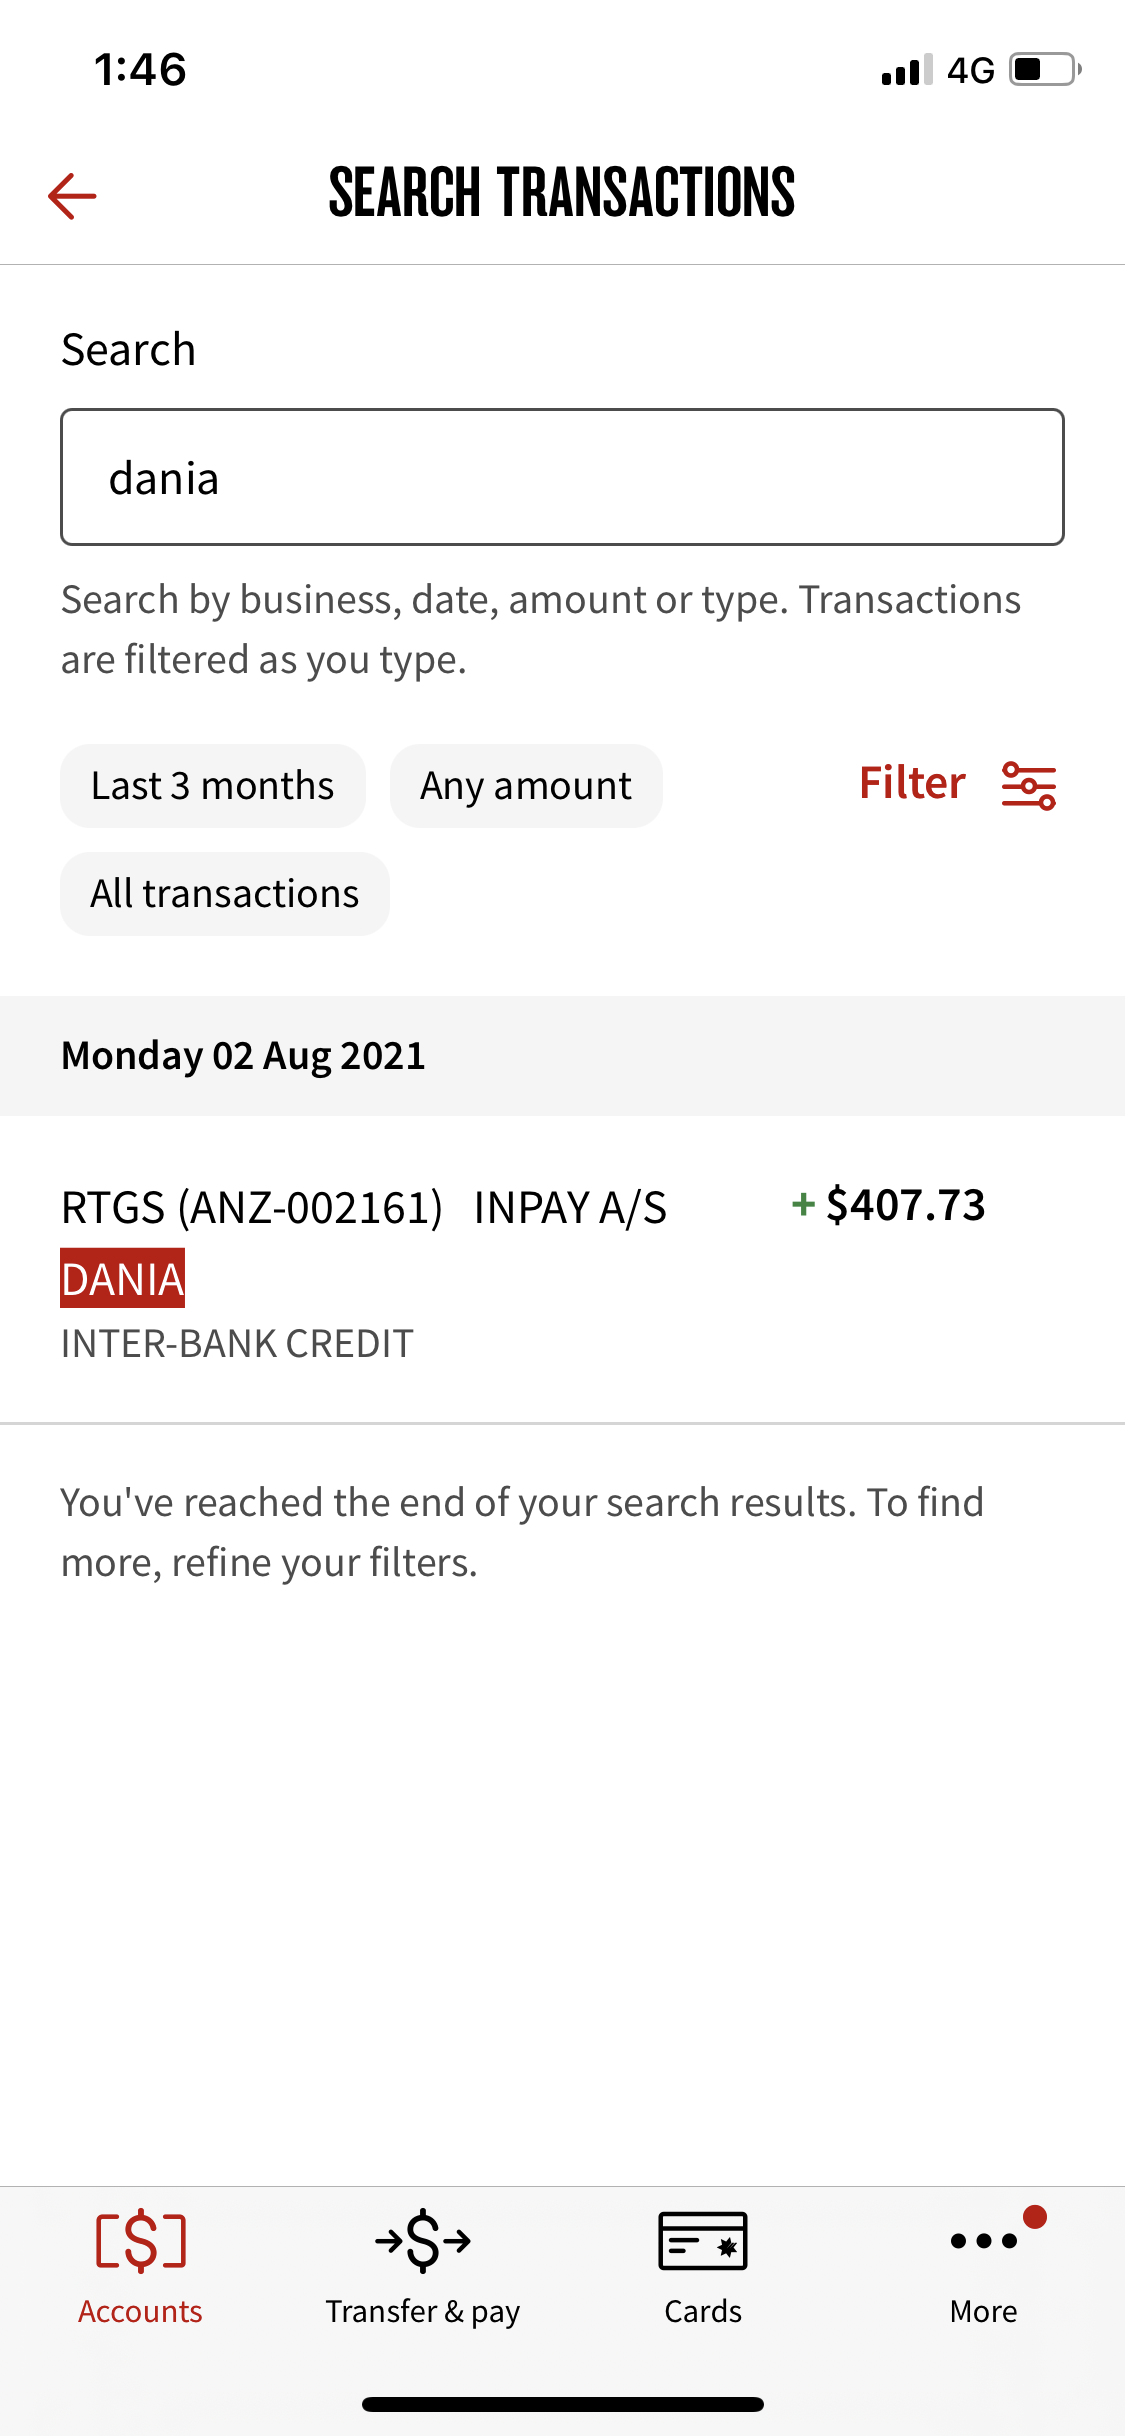Screen dimensions: 1125x2436
Task: Tap the highlighted DANIA match text
Action: [x=123, y=1279]
